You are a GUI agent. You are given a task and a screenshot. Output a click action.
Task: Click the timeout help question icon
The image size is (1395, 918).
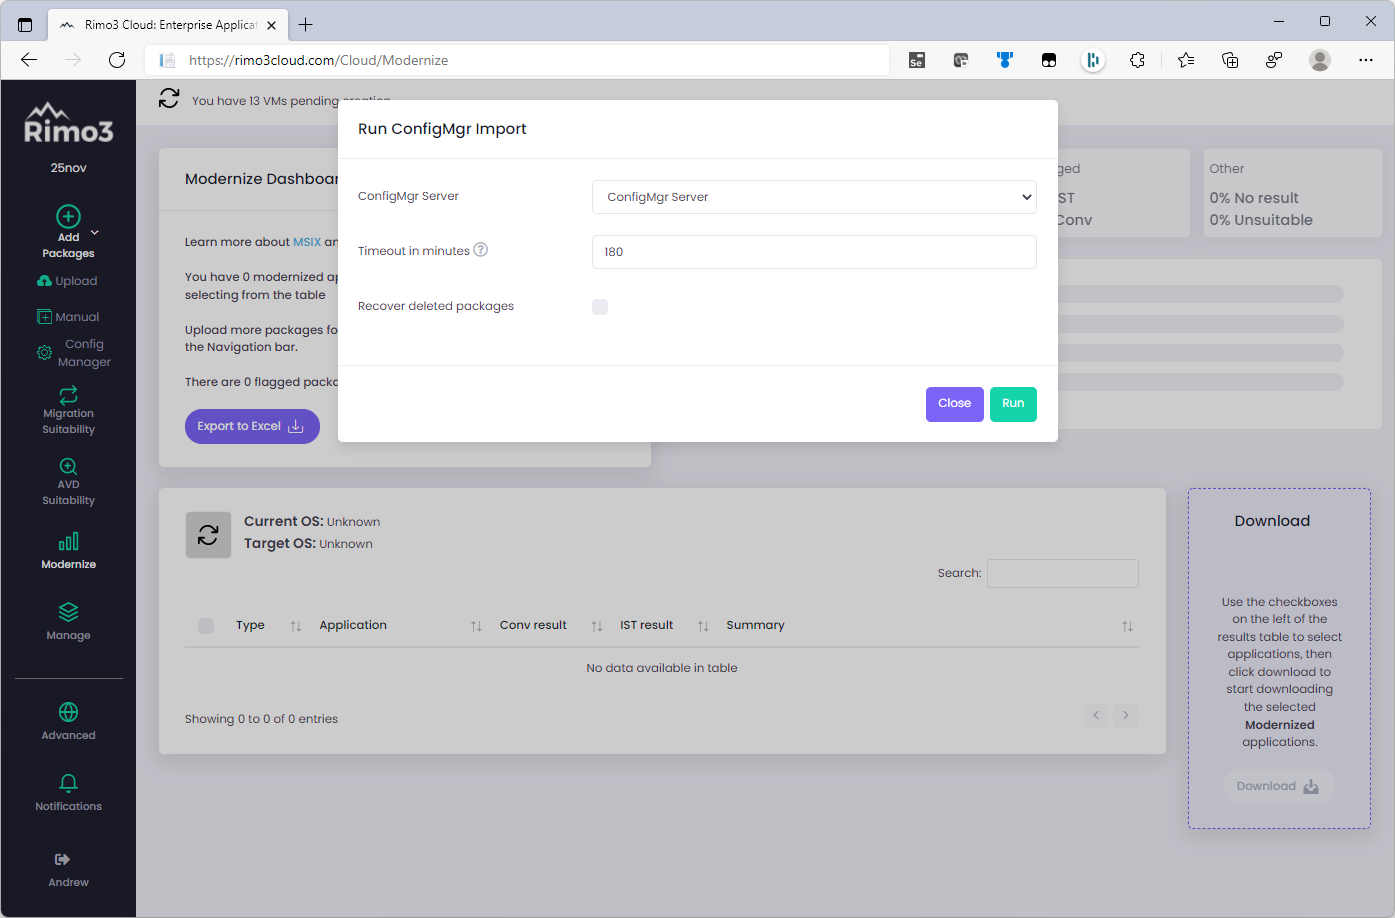tap(481, 250)
